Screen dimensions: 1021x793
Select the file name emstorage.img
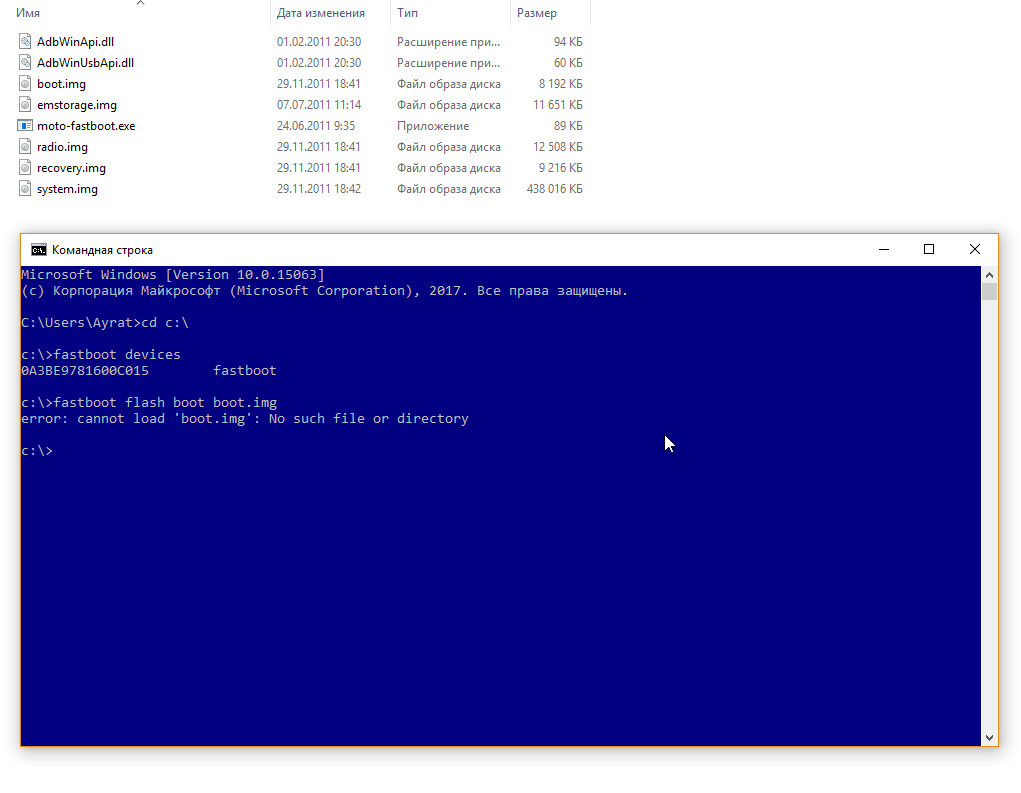point(77,105)
